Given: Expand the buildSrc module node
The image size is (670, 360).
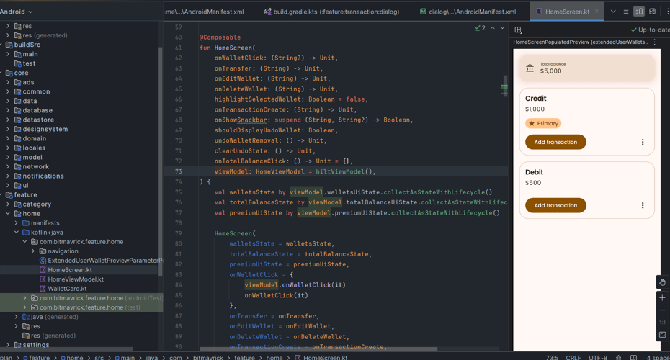Looking at the screenshot, I should [x=2, y=45].
